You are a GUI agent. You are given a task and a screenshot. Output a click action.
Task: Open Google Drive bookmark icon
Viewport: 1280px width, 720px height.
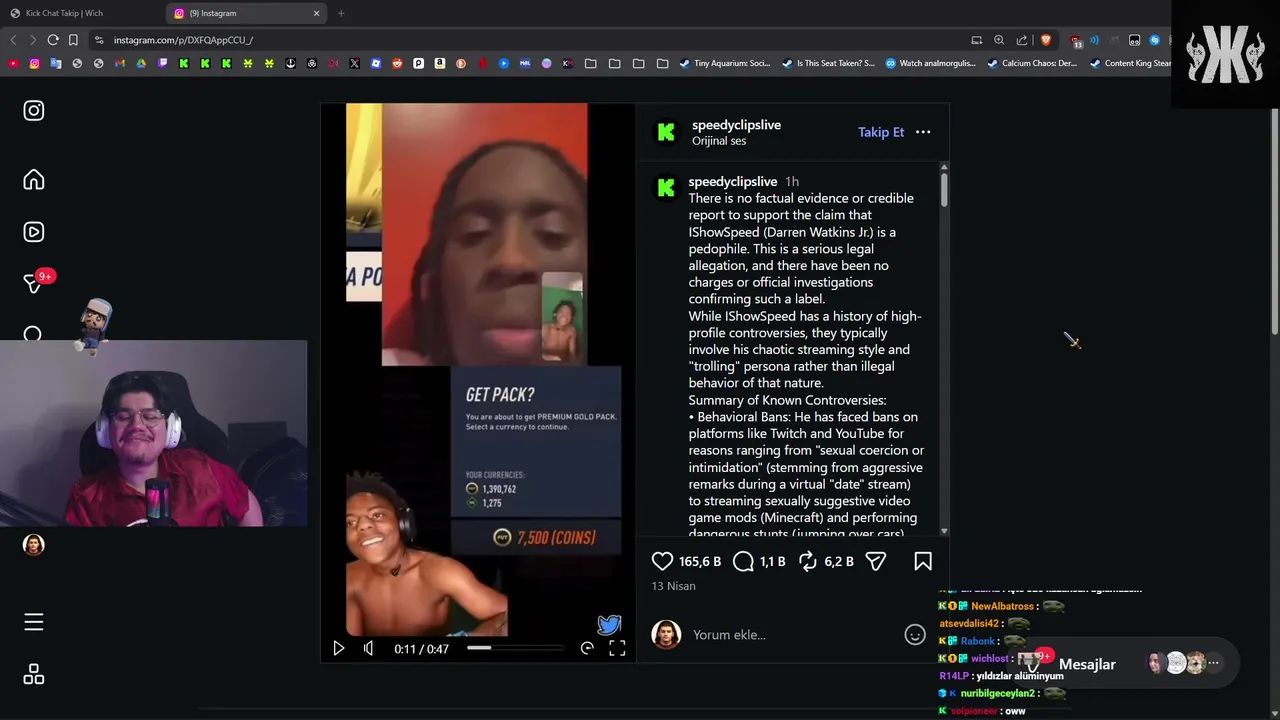[x=141, y=63]
